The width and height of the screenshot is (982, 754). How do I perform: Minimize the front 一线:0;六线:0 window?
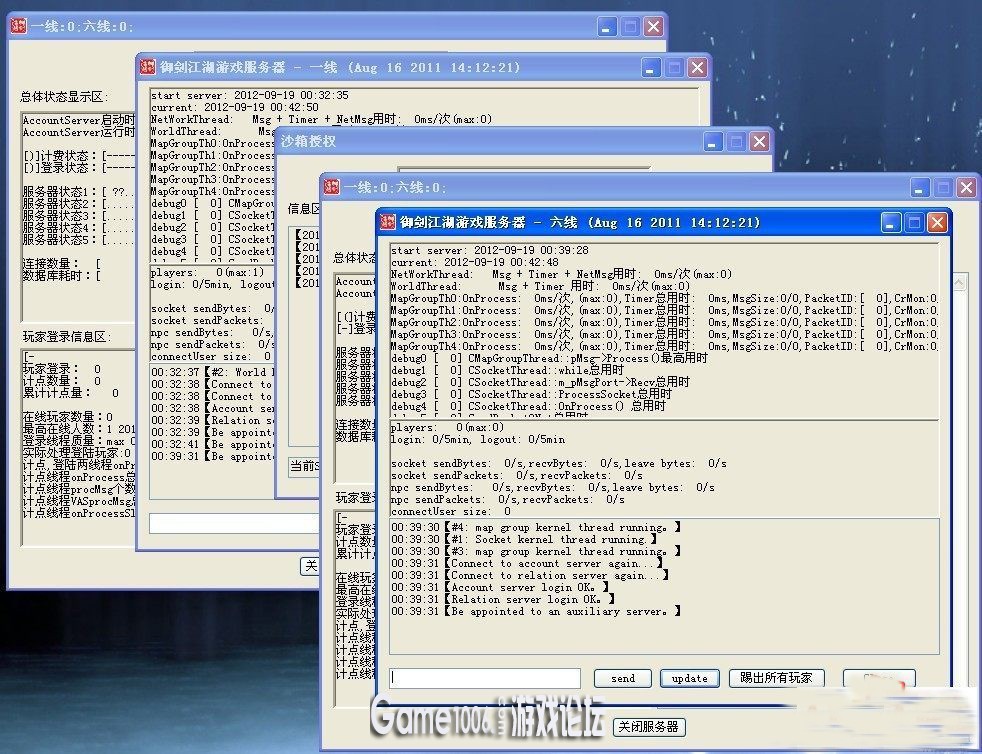tap(919, 187)
